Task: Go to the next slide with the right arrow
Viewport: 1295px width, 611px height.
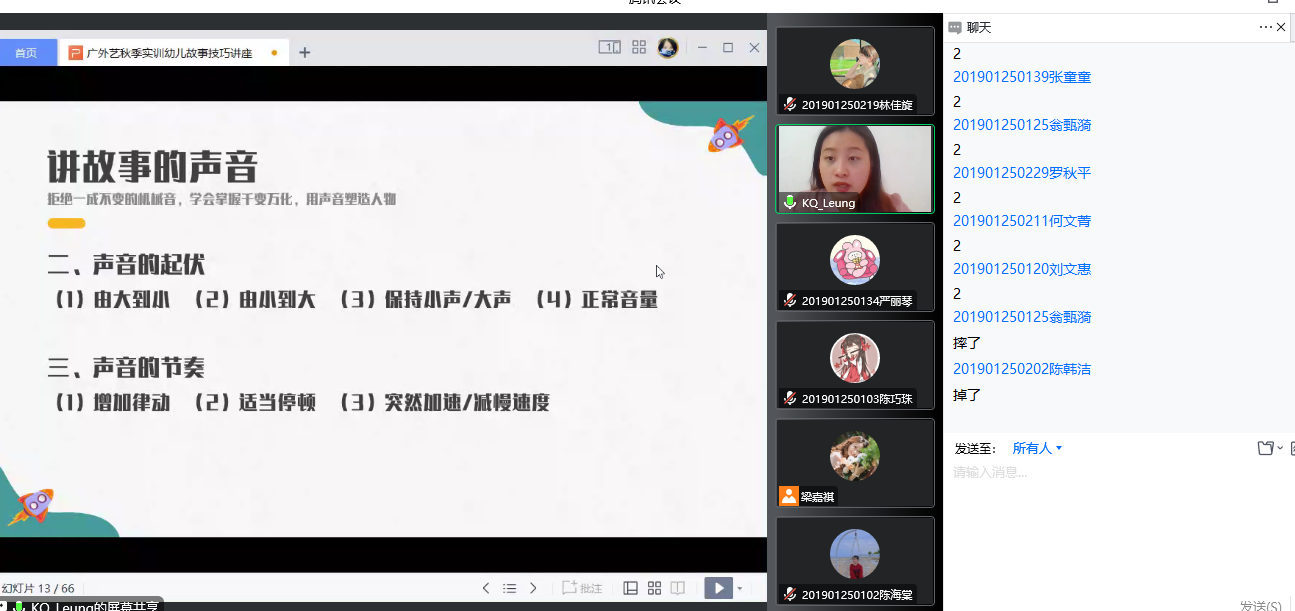Action: click(x=534, y=588)
